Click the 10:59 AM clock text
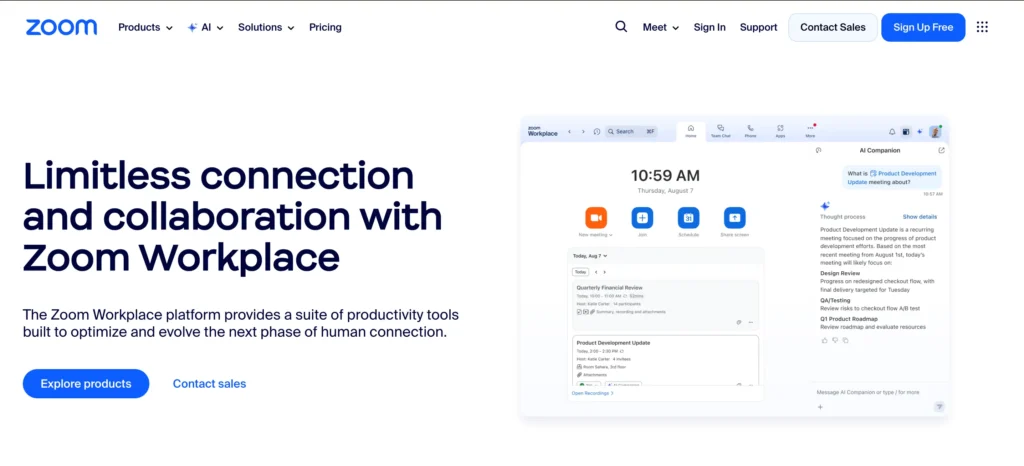 (665, 175)
